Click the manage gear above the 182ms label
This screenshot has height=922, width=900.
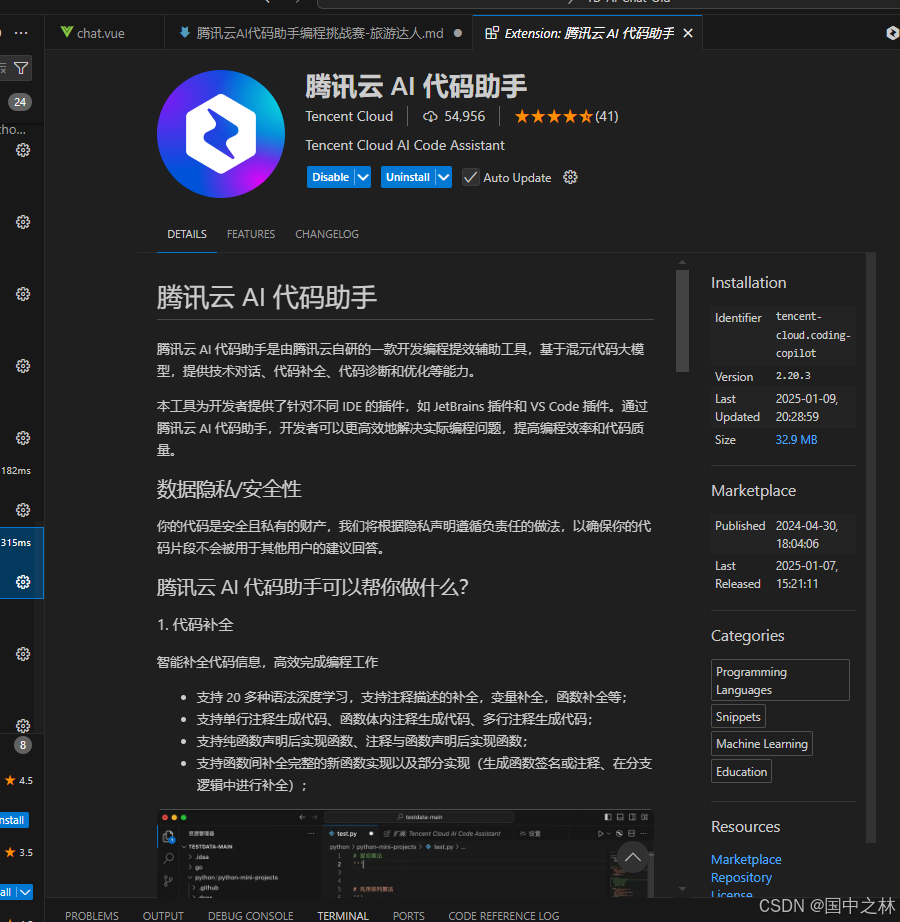click(x=23, y=438)
